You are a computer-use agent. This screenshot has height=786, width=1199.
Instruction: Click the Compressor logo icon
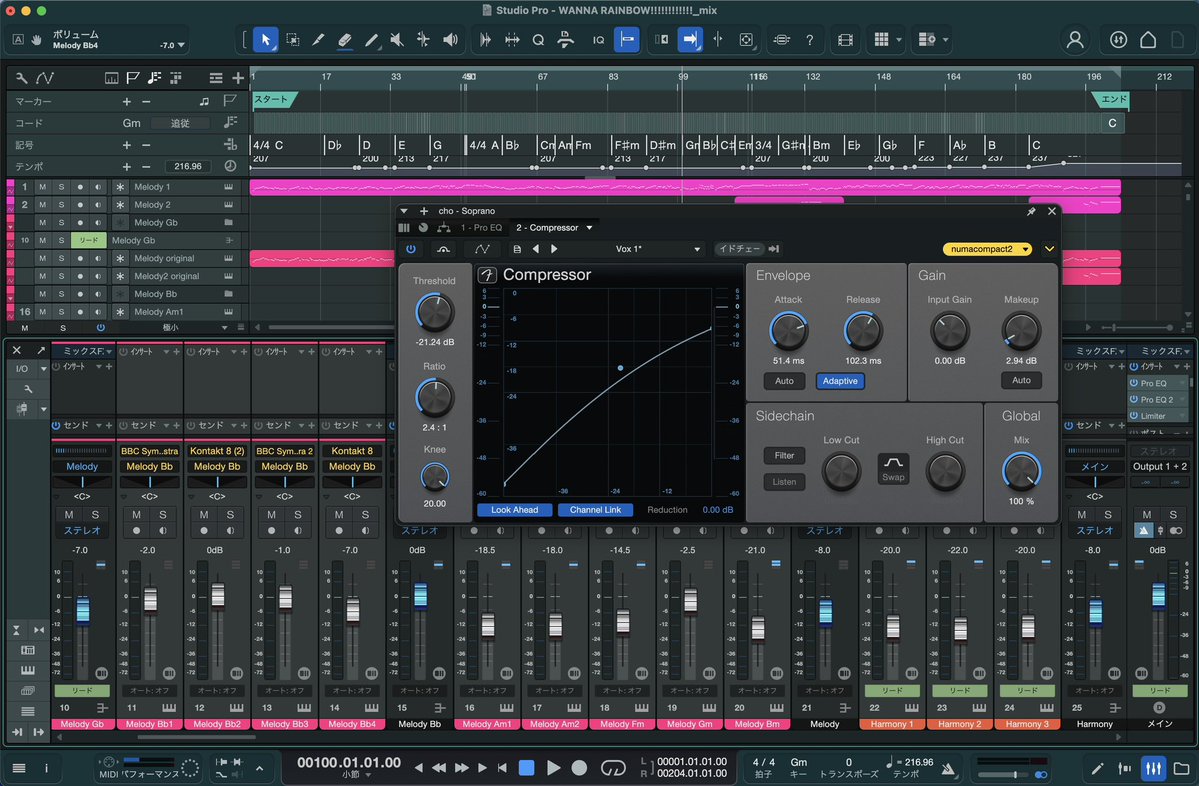point(487,274)
